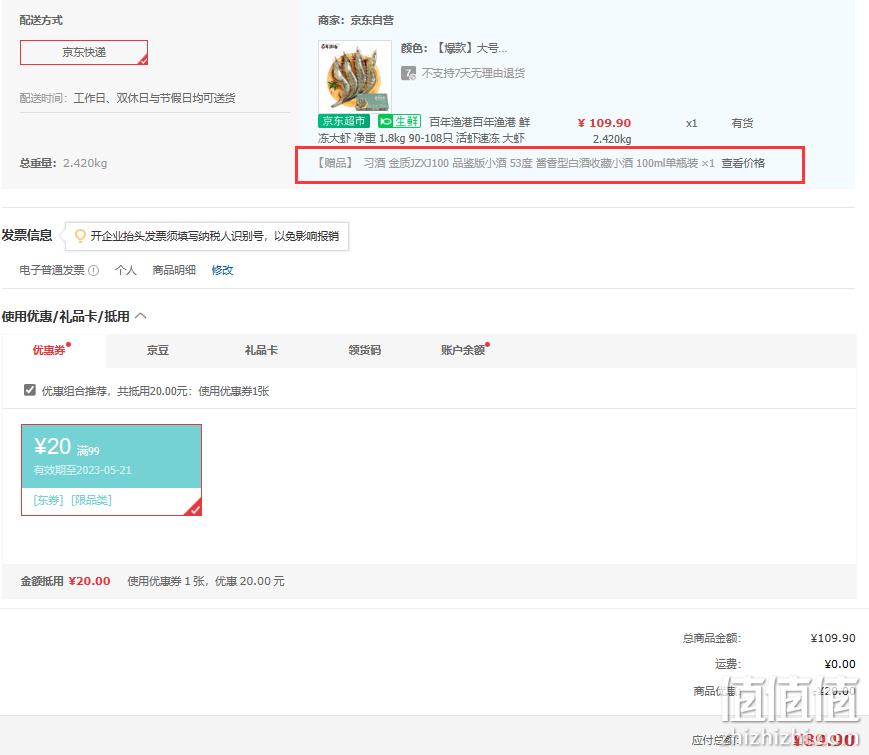The image size is (869, 755).
Task: Open the shrimp product thumbnail
Action: tap(355, 76)
